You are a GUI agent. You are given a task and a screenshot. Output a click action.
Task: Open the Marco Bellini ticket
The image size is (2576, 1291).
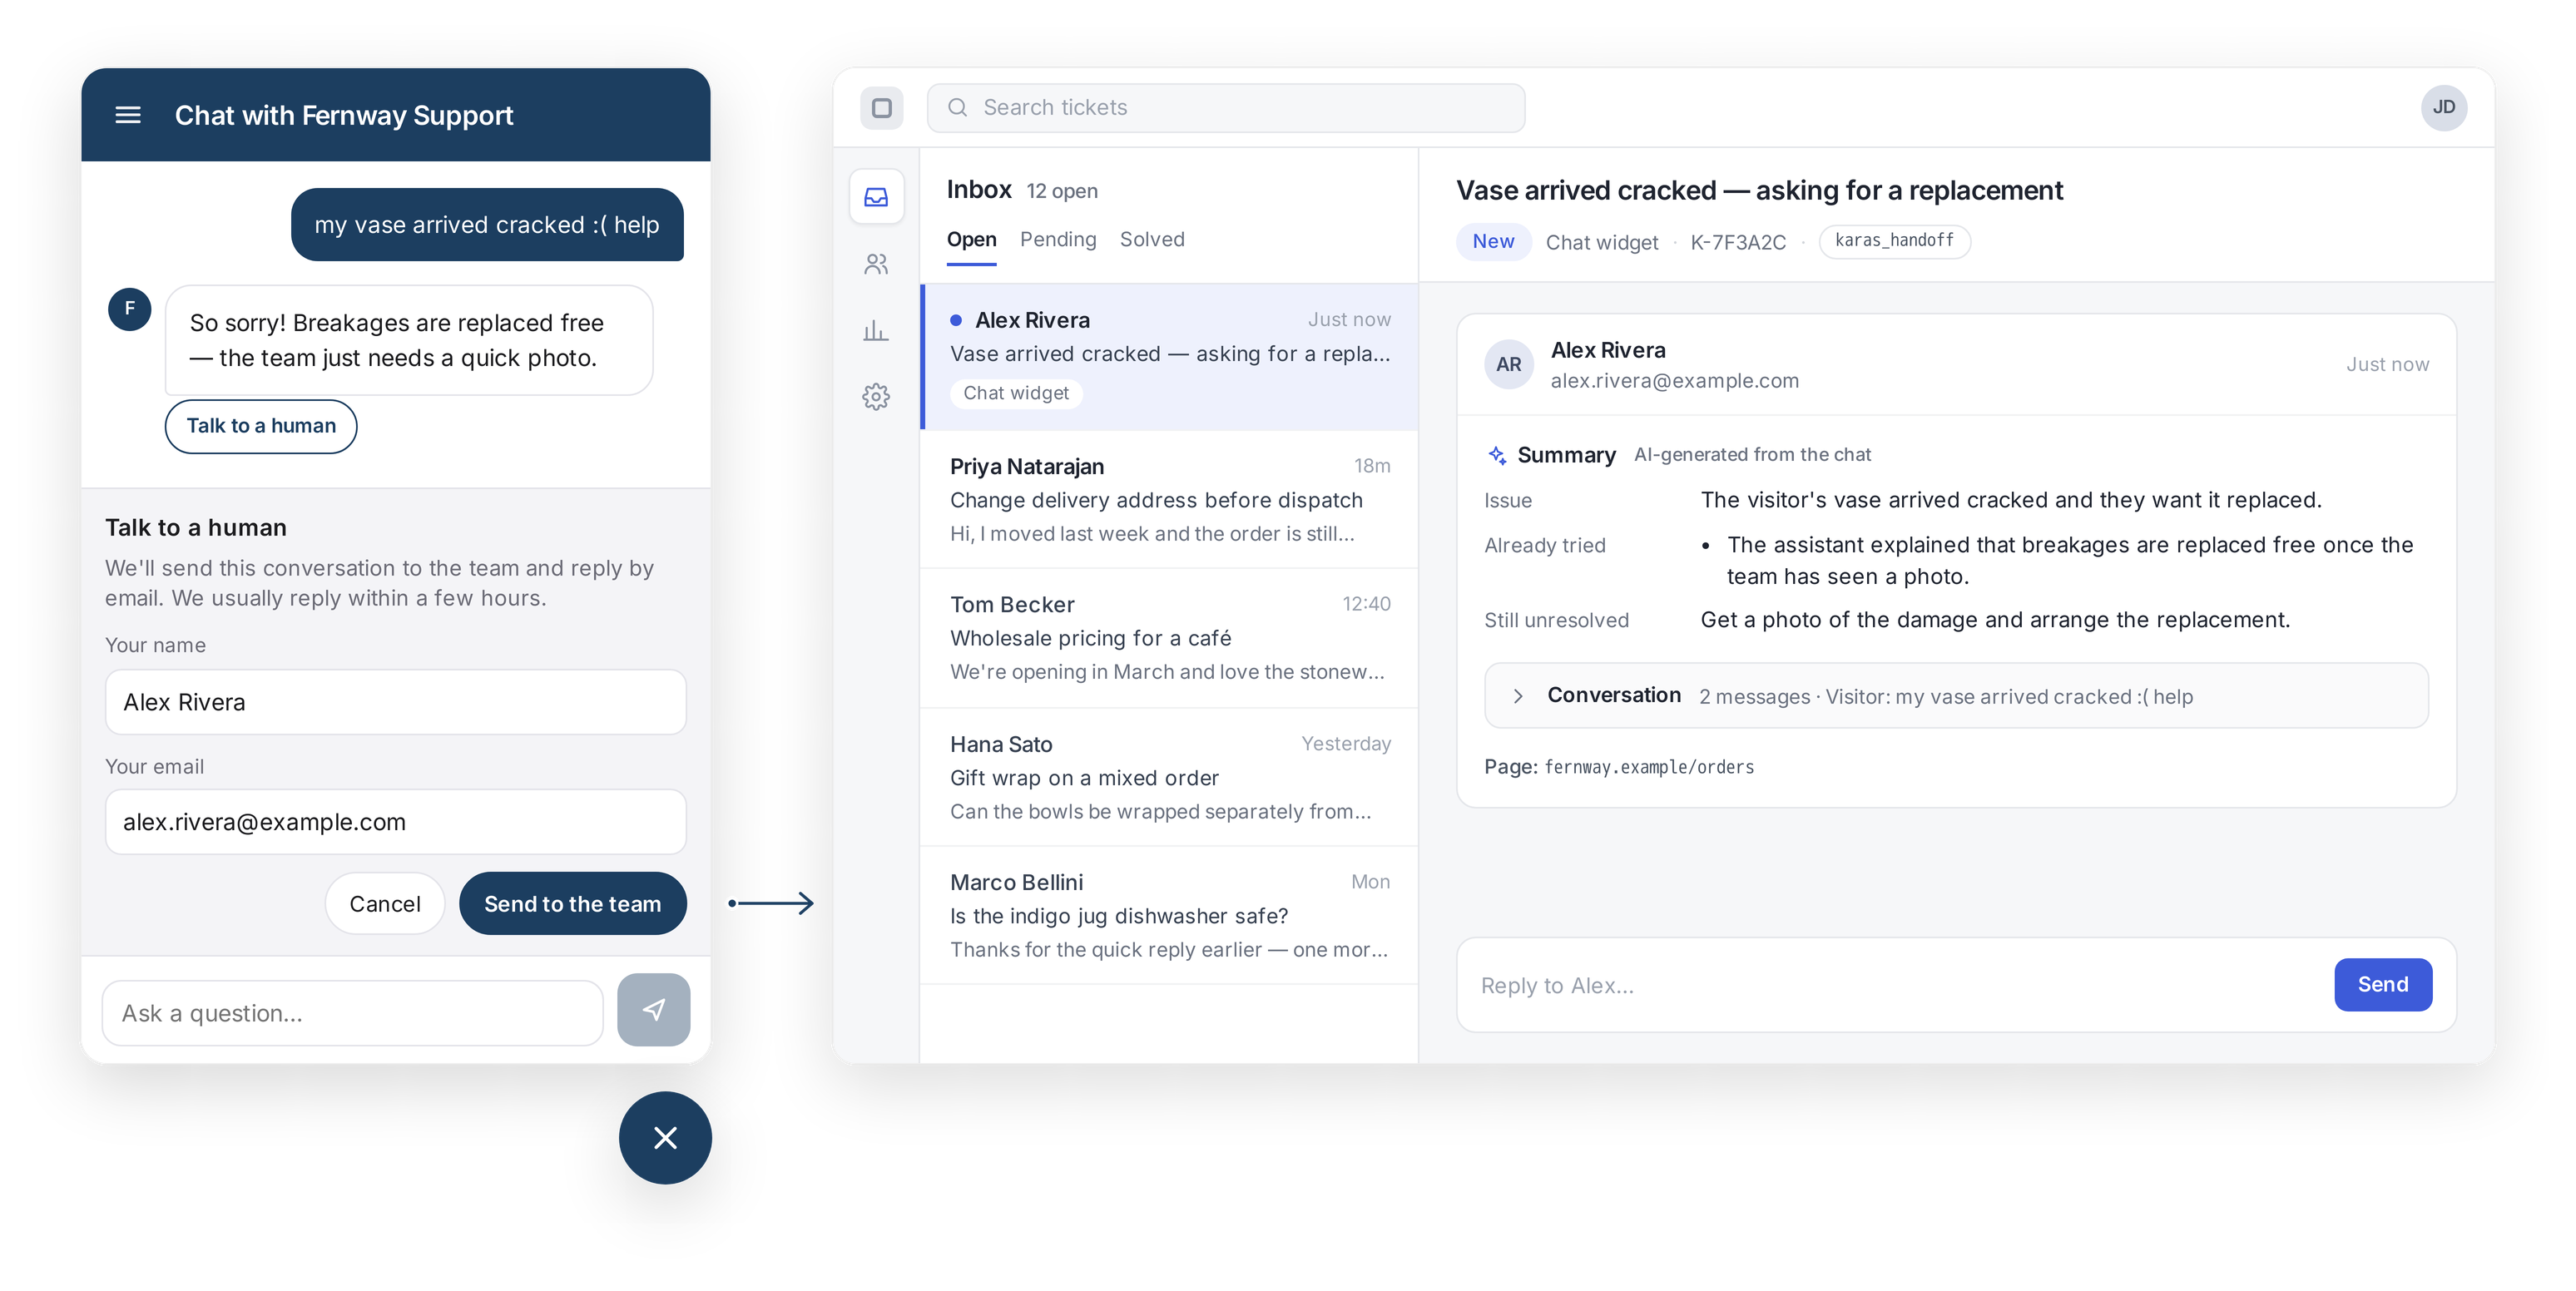pos(1169,915)
